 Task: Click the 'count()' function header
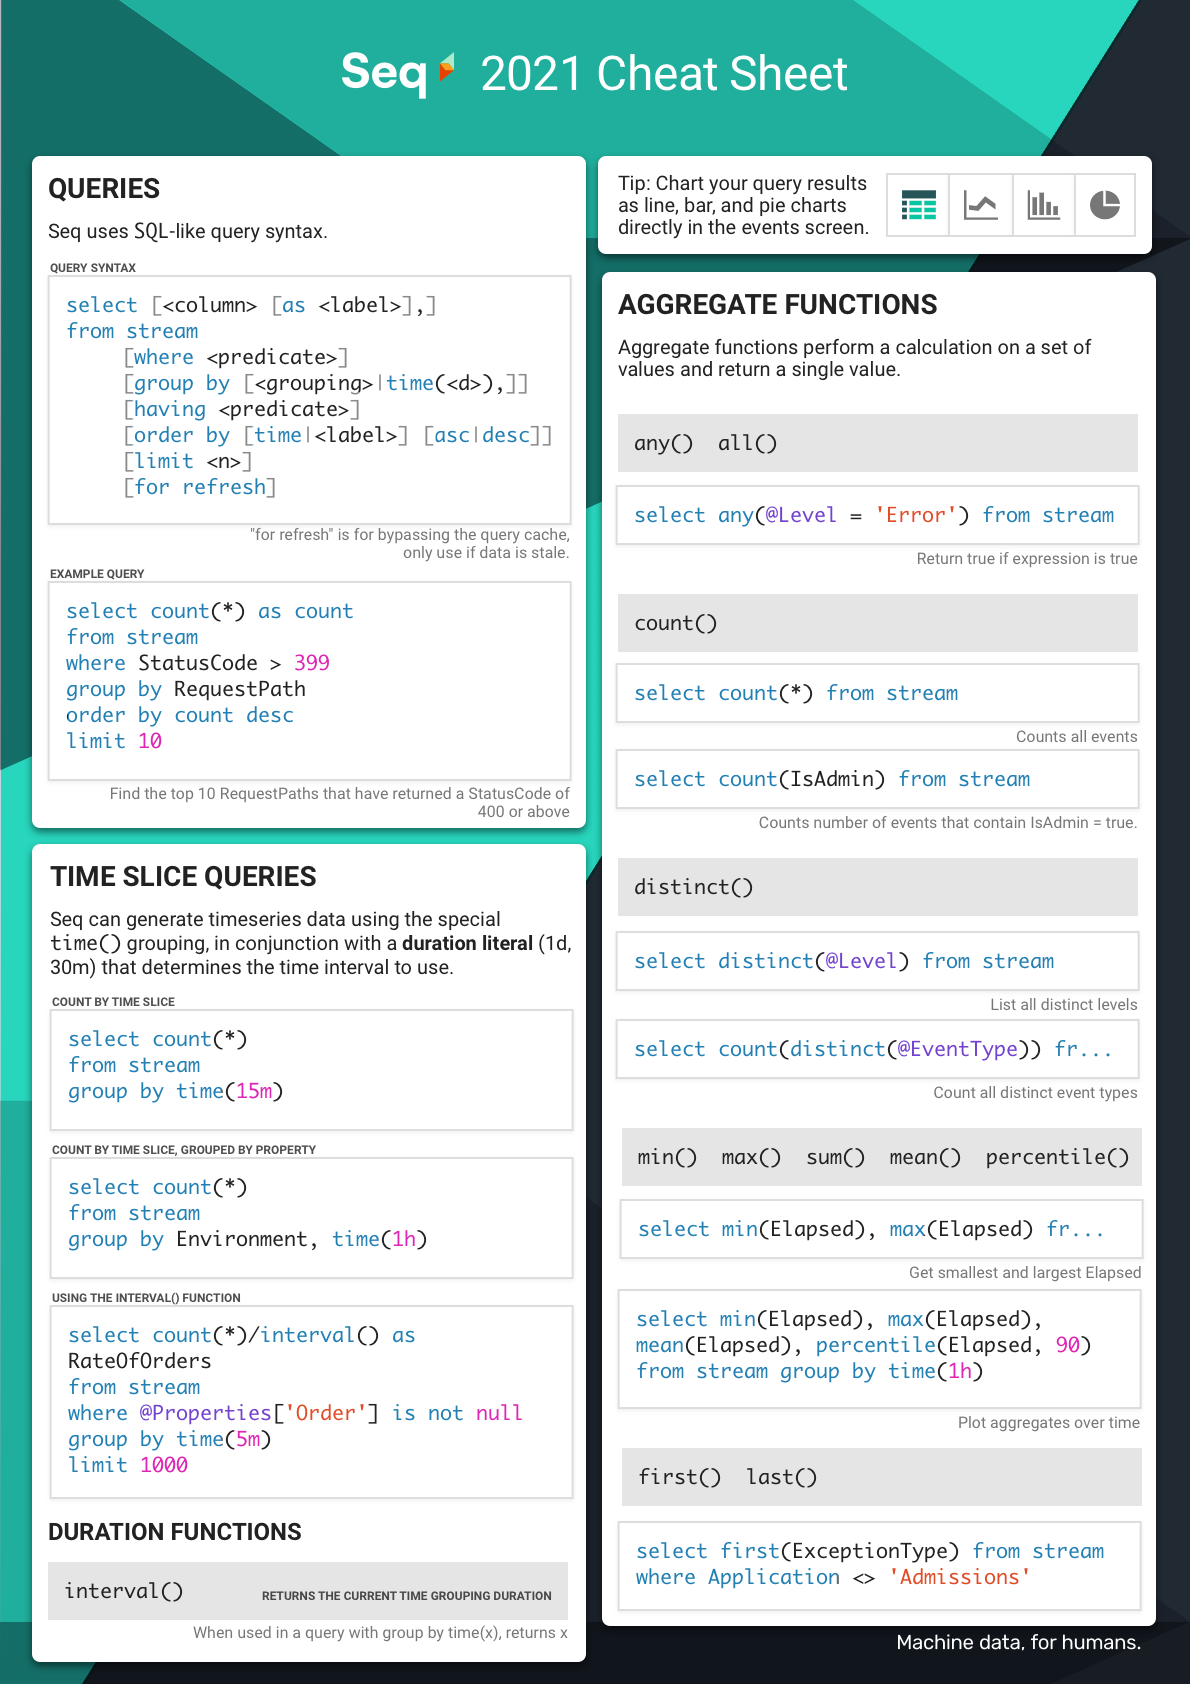click(x=878, y=623)
